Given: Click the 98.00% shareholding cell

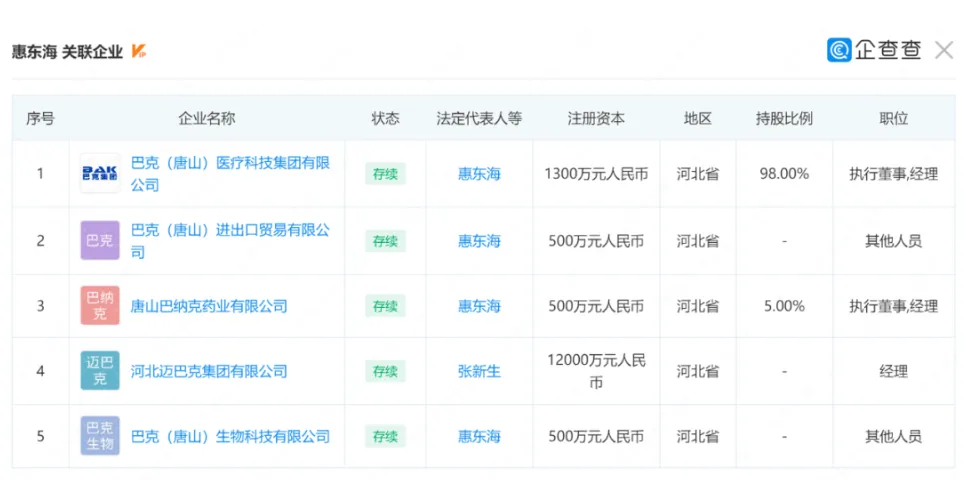Looking at the screenshot, I should tap(784, 174).
